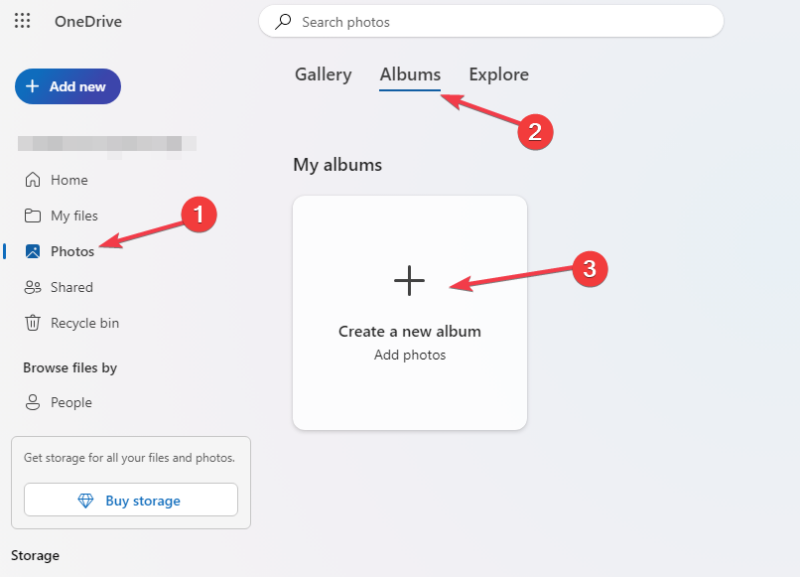This screenshot has height=577, width=800.
Task: Open the Explore tab
Action: click(x=498, y=74)
